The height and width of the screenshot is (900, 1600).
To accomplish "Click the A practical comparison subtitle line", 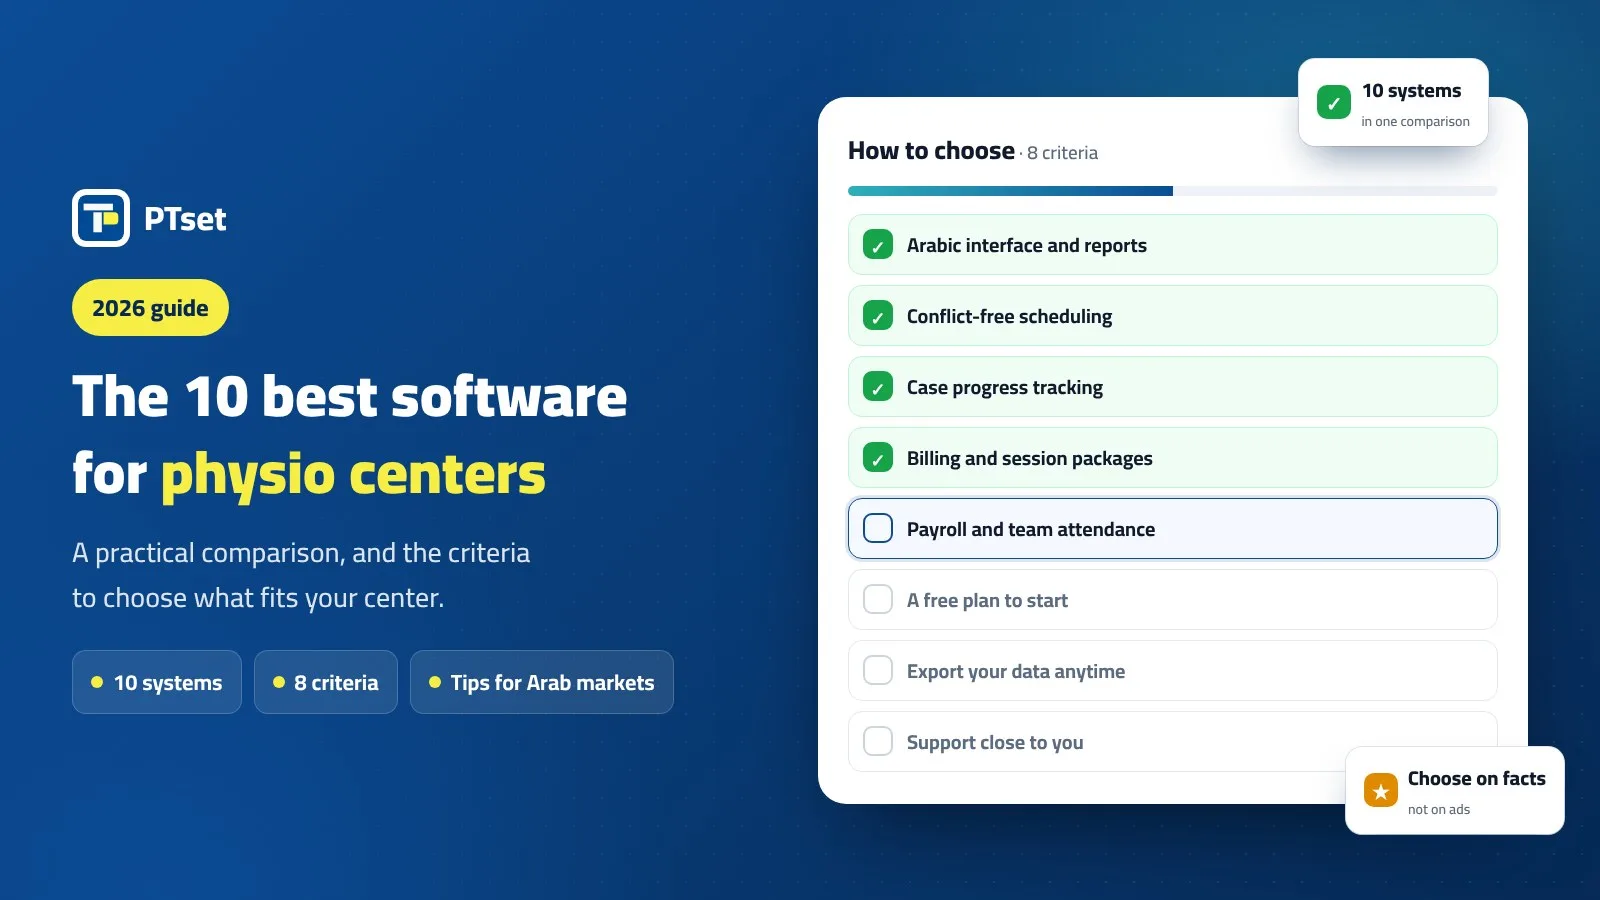I will click(301, 553).
